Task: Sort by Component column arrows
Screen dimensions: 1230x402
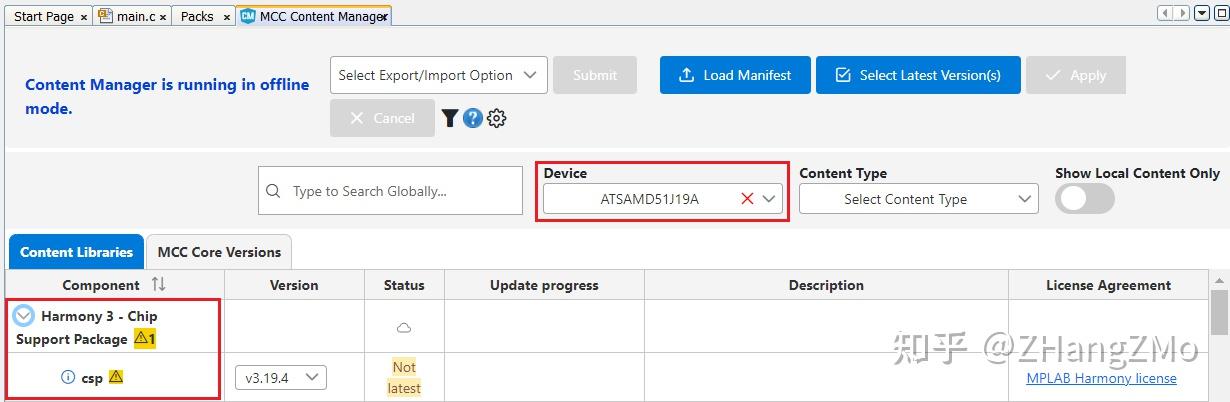Action: 158,285
